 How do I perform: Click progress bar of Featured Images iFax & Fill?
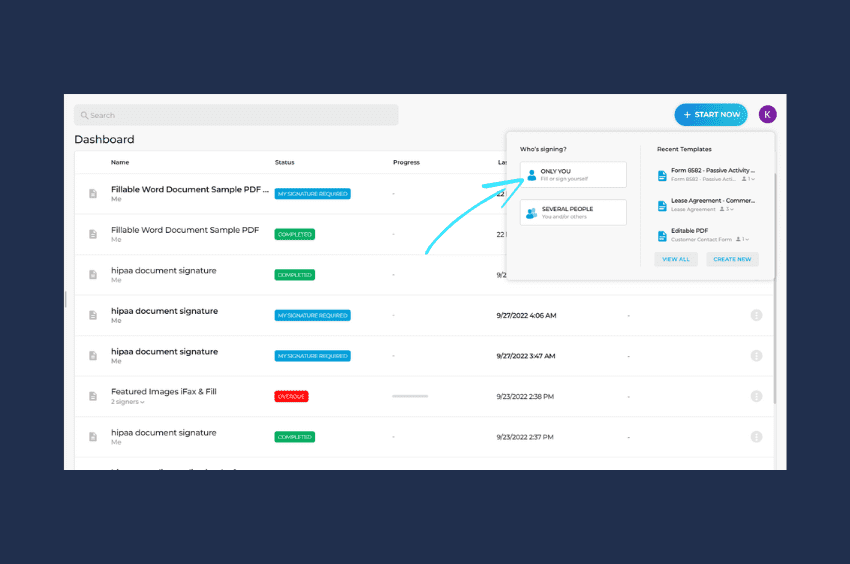click(x=410, y=396)
